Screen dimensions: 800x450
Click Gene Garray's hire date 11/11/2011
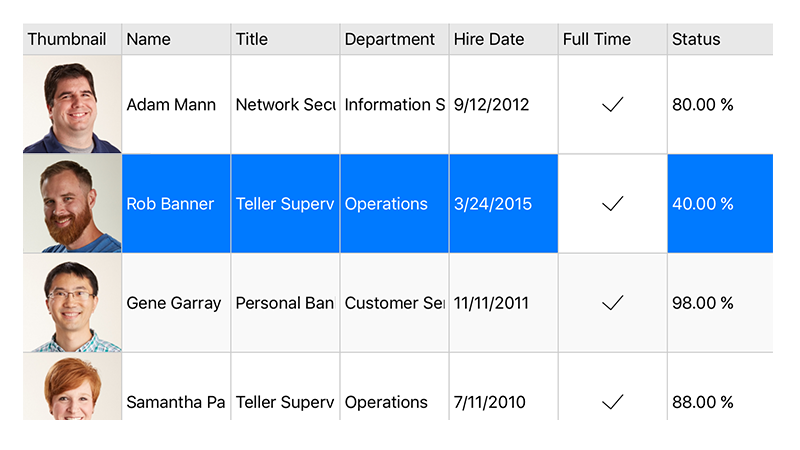point(492,303)
